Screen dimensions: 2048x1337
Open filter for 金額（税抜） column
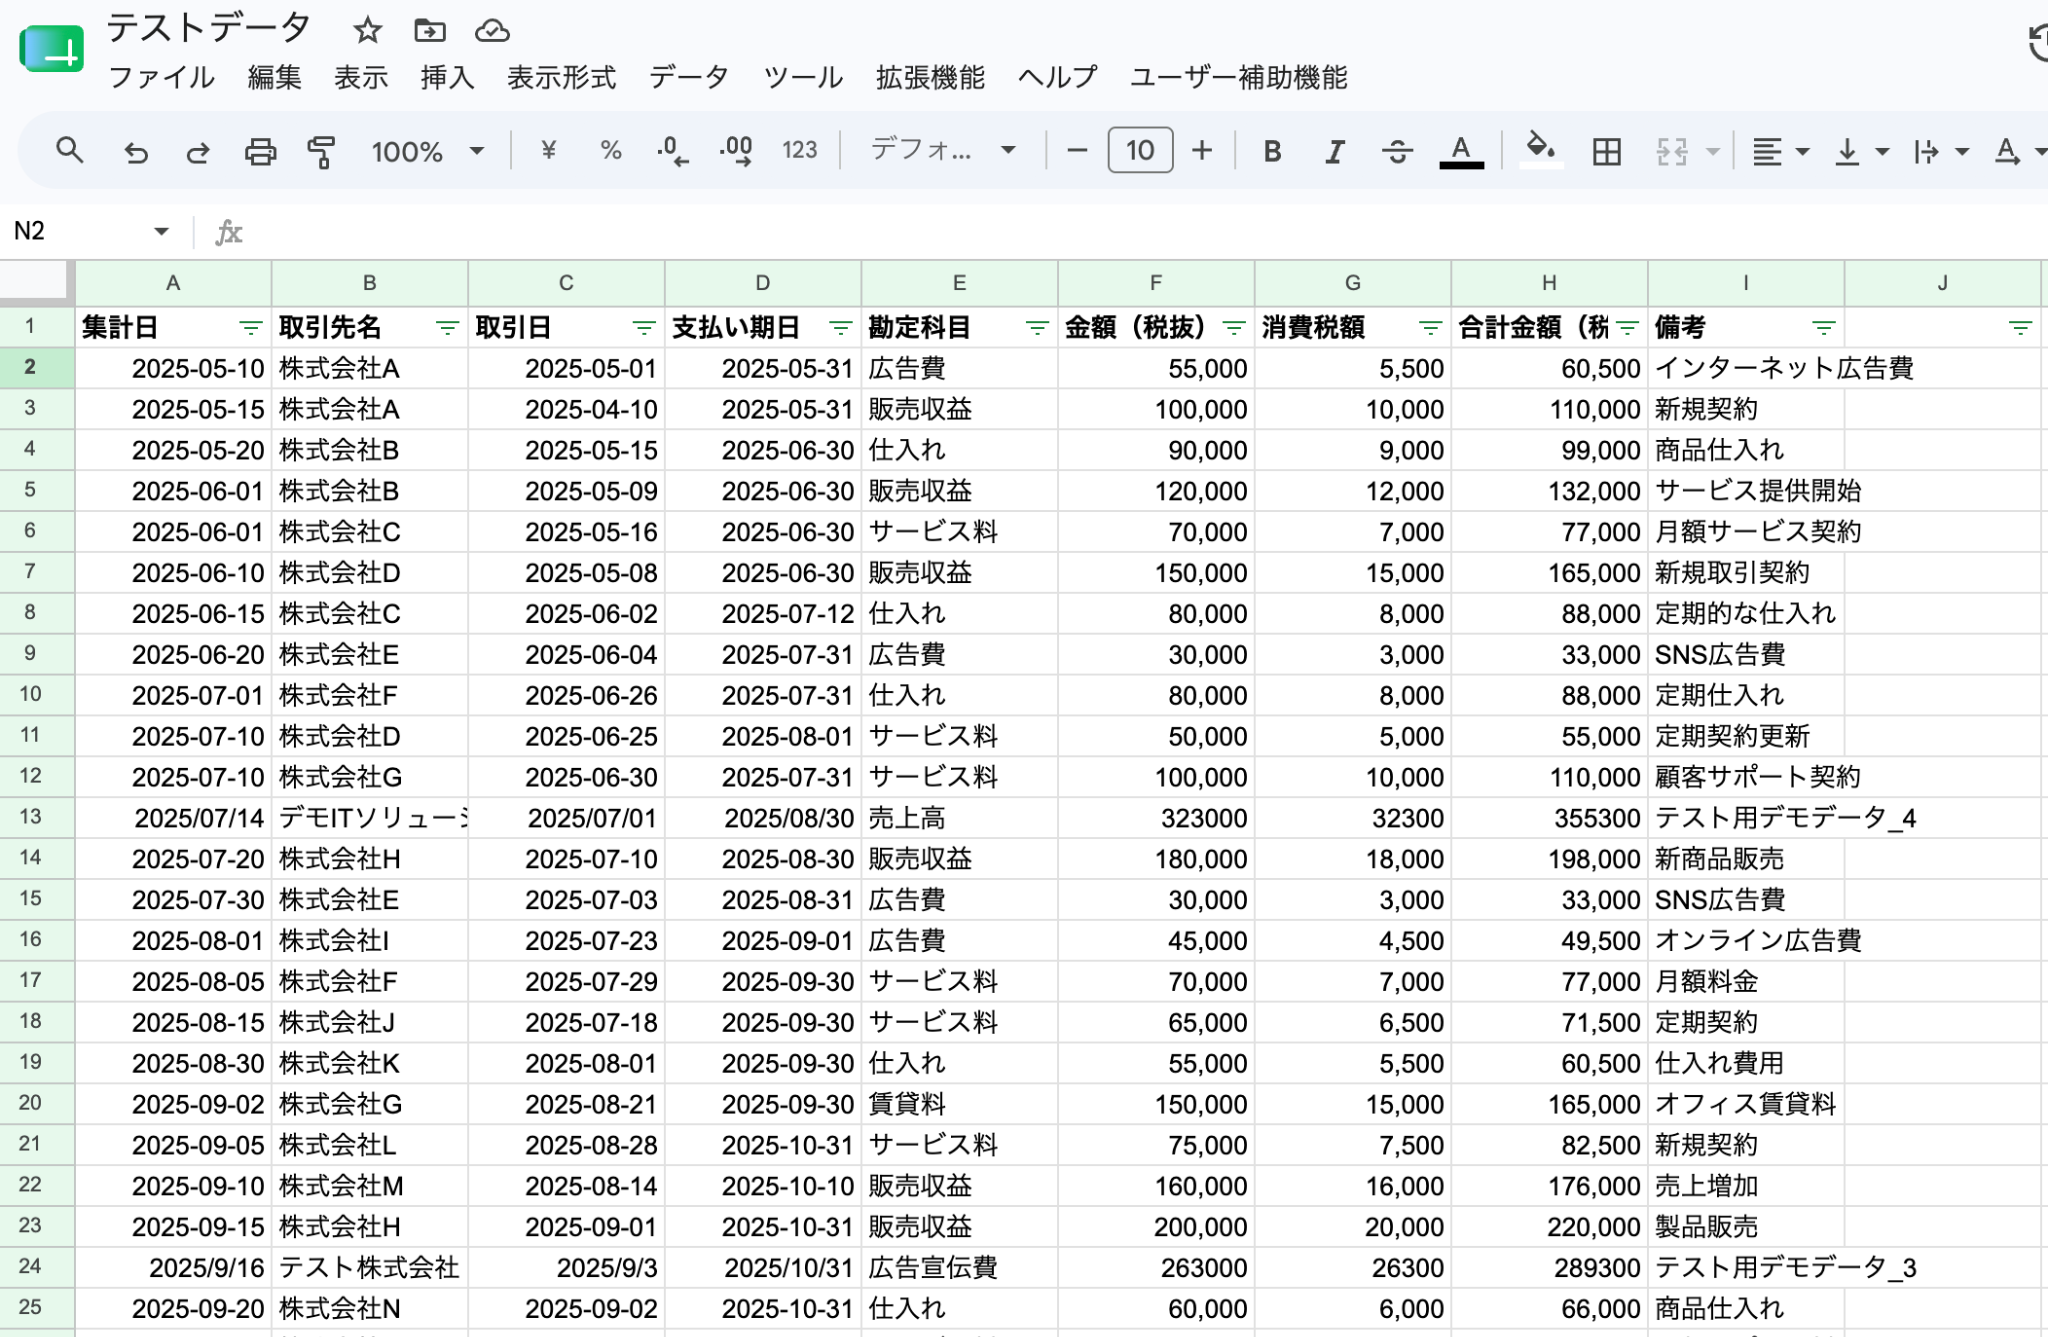[x=1234, y=328]
